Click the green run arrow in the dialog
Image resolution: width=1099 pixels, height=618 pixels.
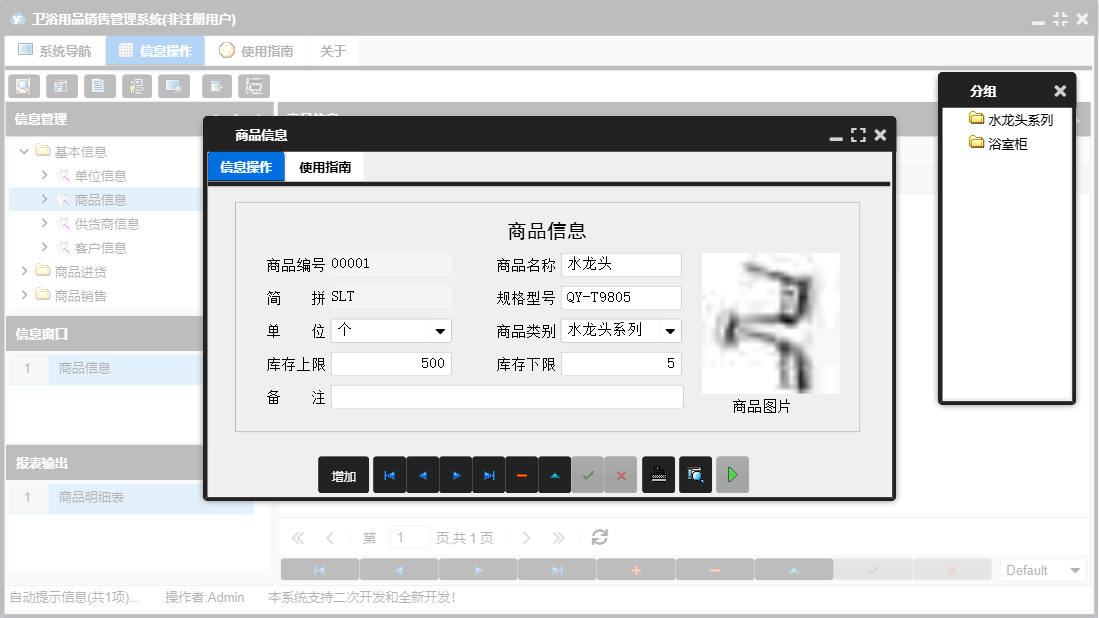[x=731, y=475]
